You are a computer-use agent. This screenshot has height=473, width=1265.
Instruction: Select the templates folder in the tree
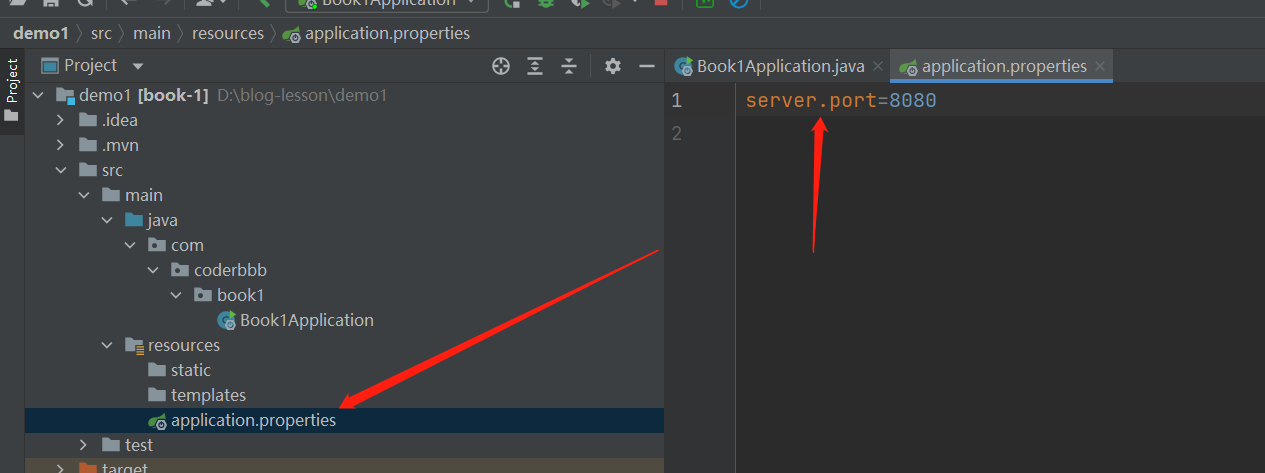(x=208, y=395)
